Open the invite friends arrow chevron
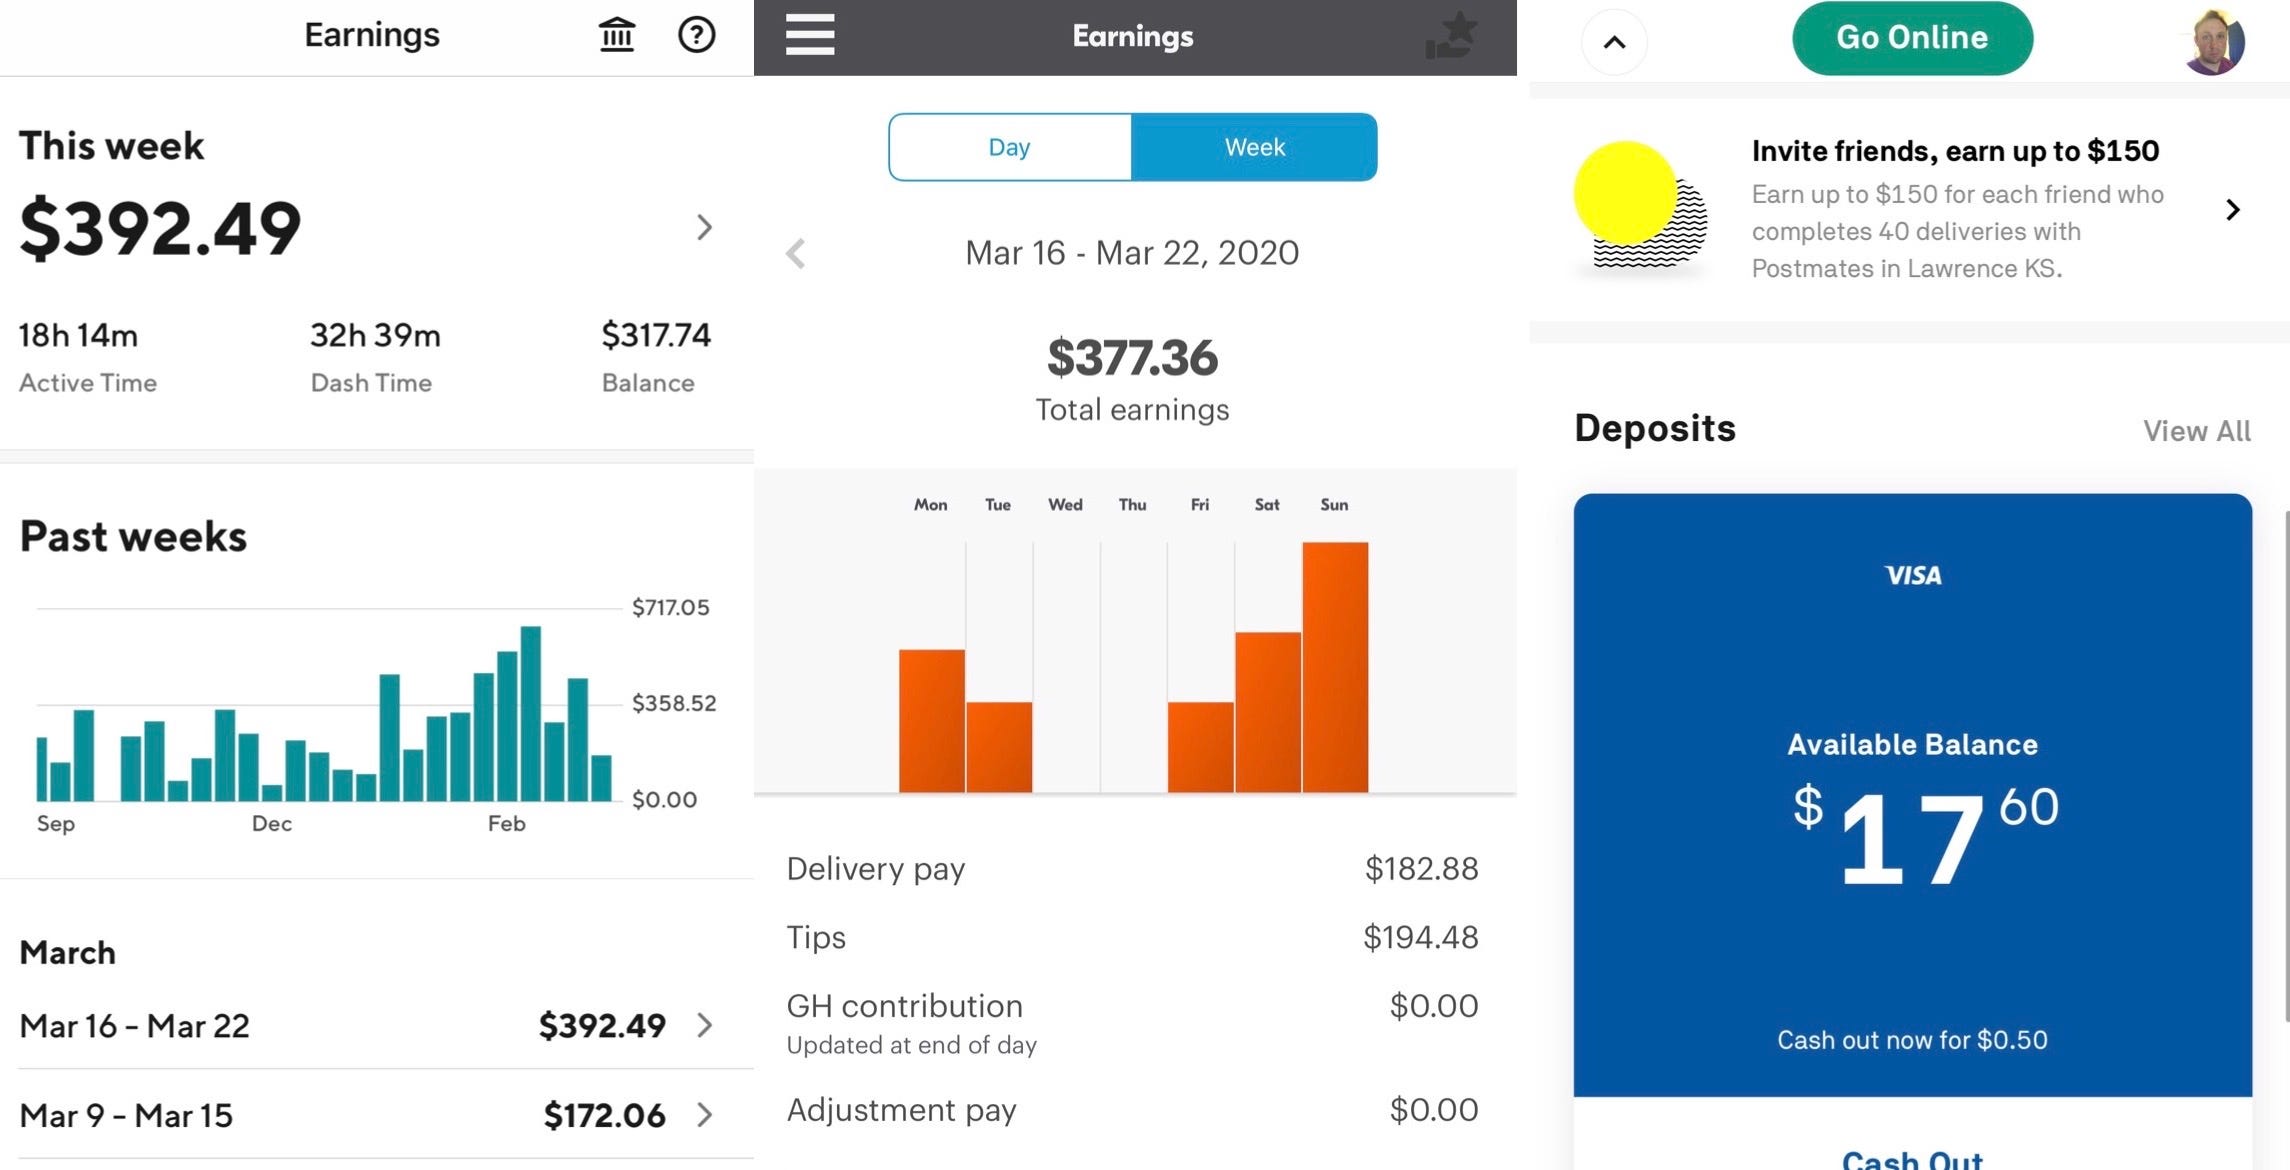The image size is (2290, 1170). point(2233,209)
